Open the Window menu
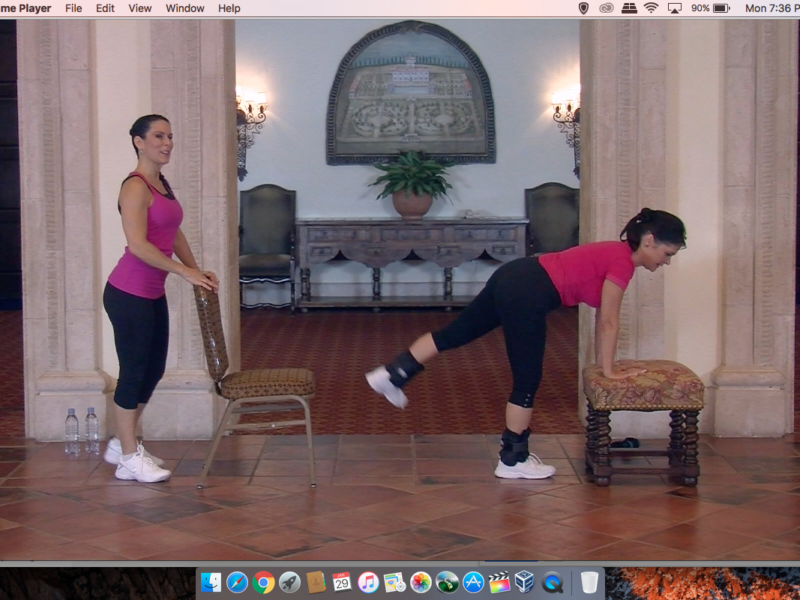The height and width of the screenshot is (600, 800). pos(184,8)
